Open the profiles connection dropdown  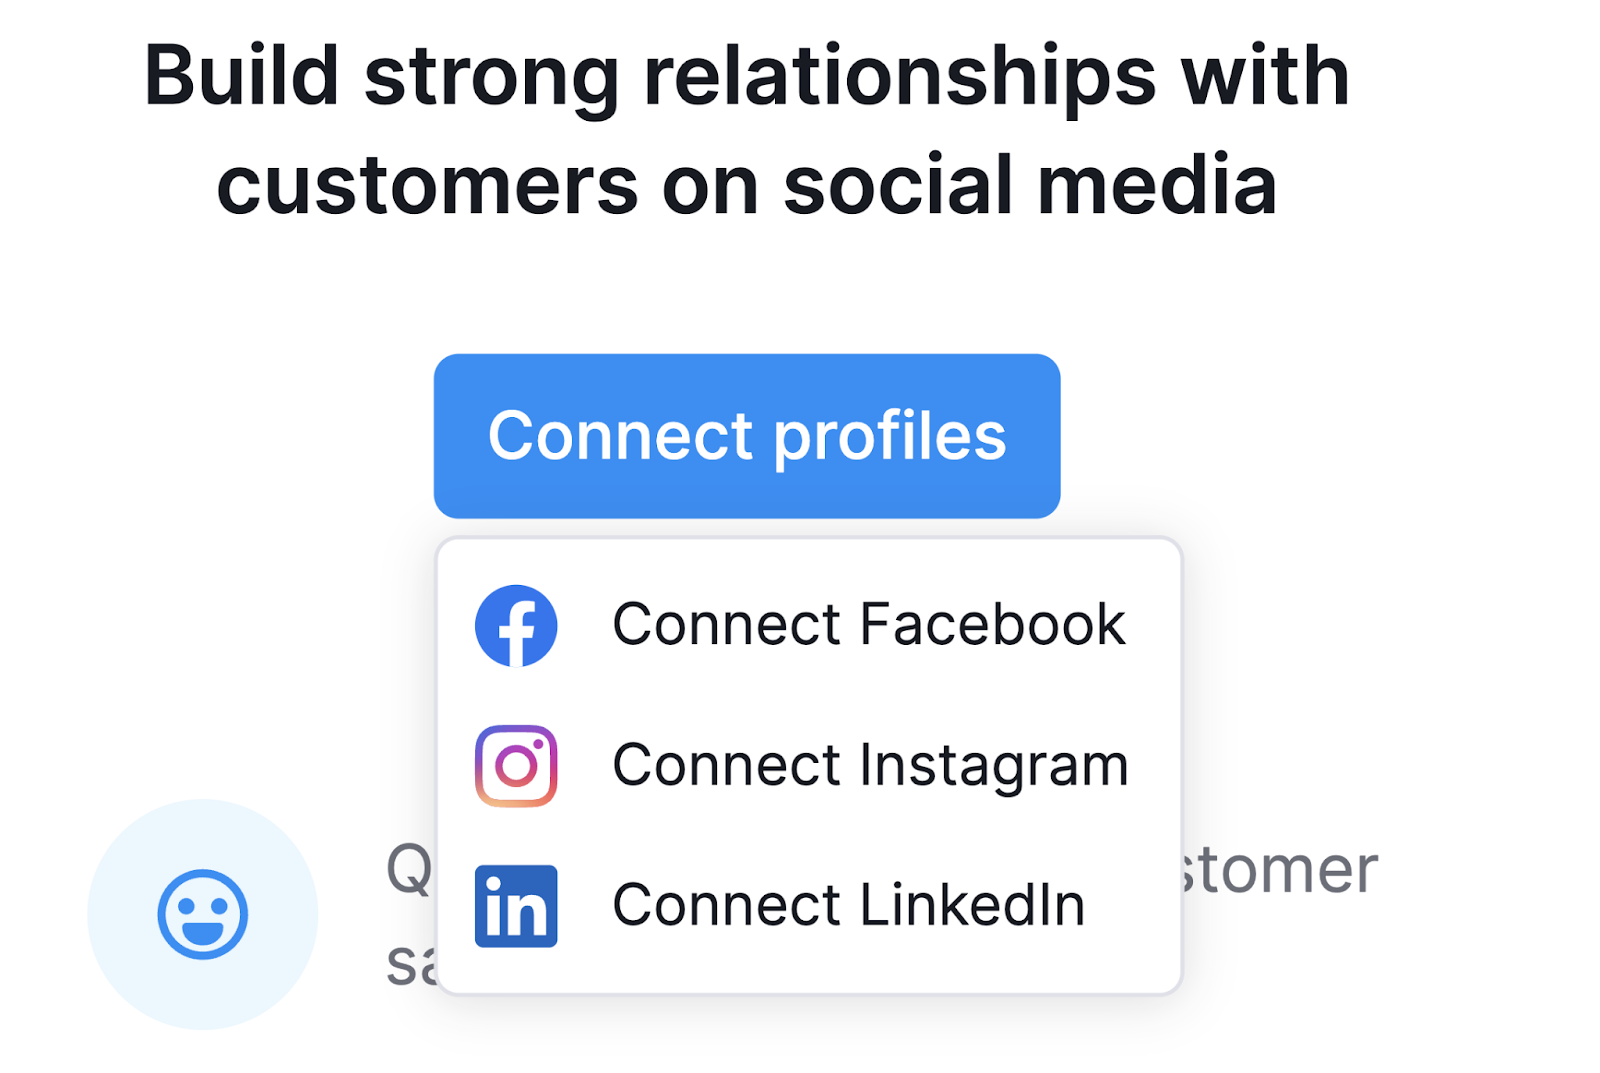(x=747, y=435)
